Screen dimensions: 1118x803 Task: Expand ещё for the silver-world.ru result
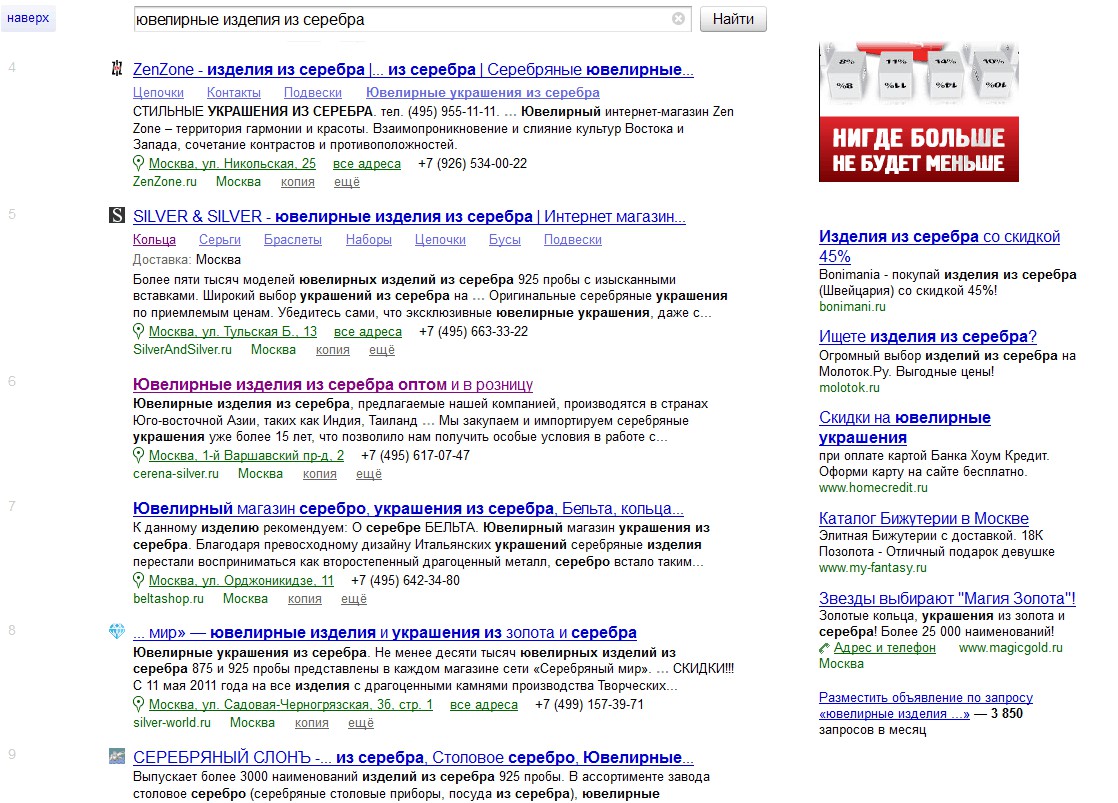[361, 723]
